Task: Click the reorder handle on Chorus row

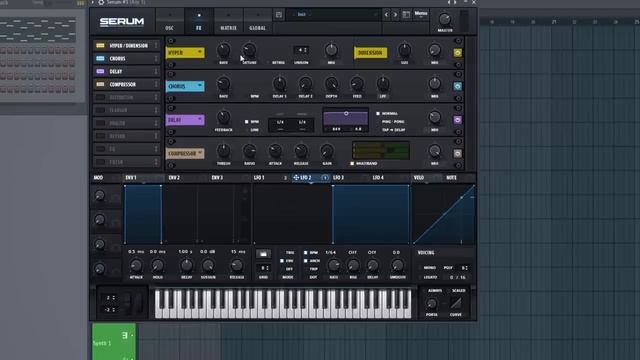Action: click(x=156, y=58)
